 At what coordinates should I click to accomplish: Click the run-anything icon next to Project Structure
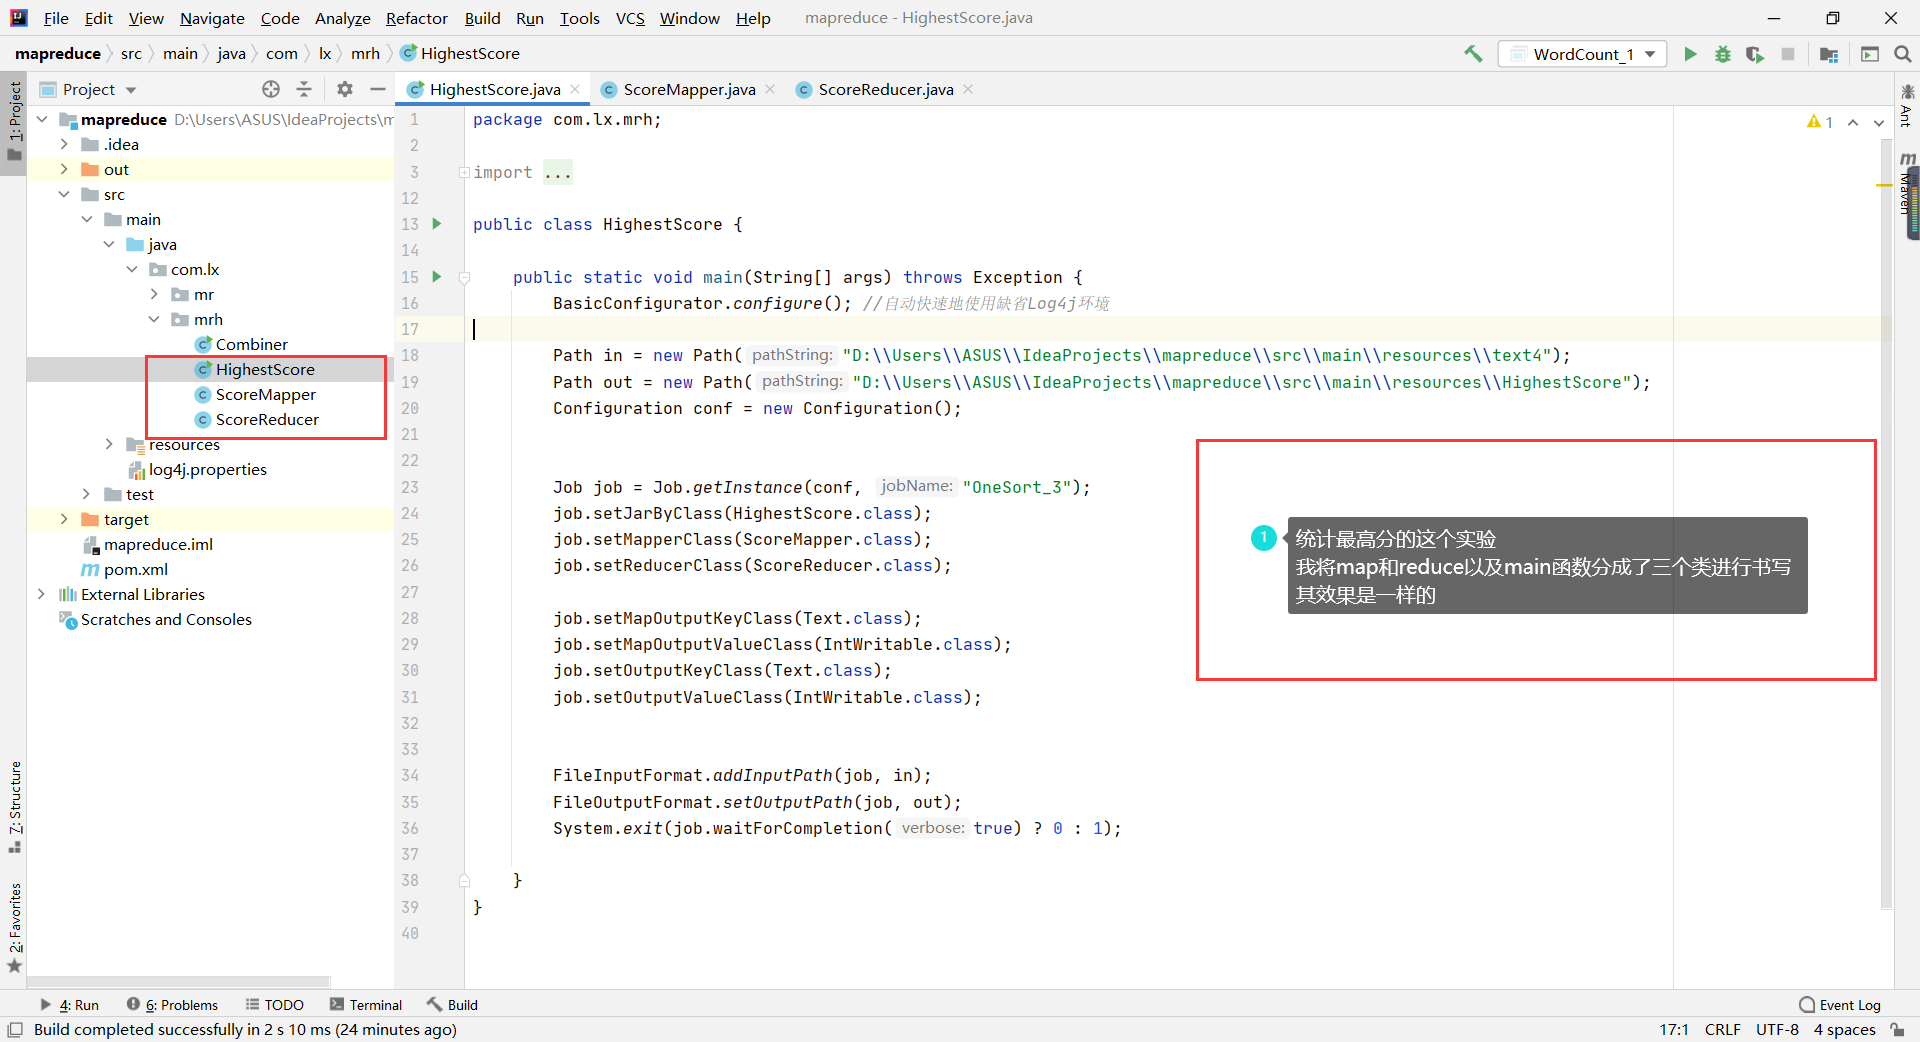[x=1869, y=54]
